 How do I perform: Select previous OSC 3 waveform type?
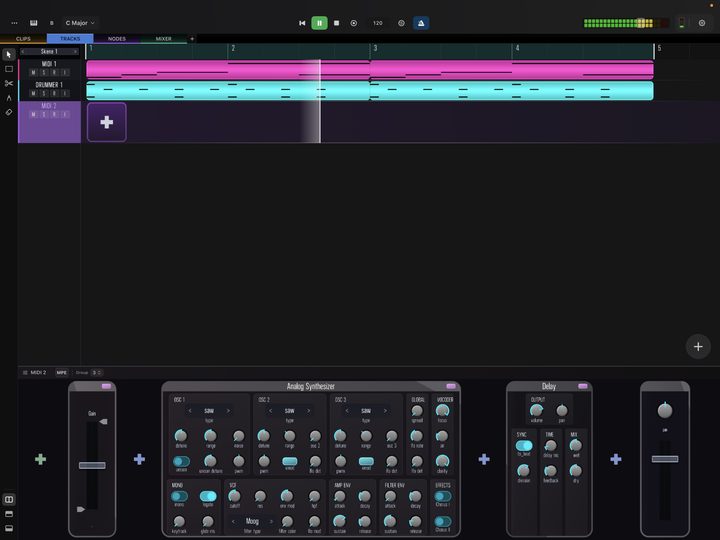[347, 411]
